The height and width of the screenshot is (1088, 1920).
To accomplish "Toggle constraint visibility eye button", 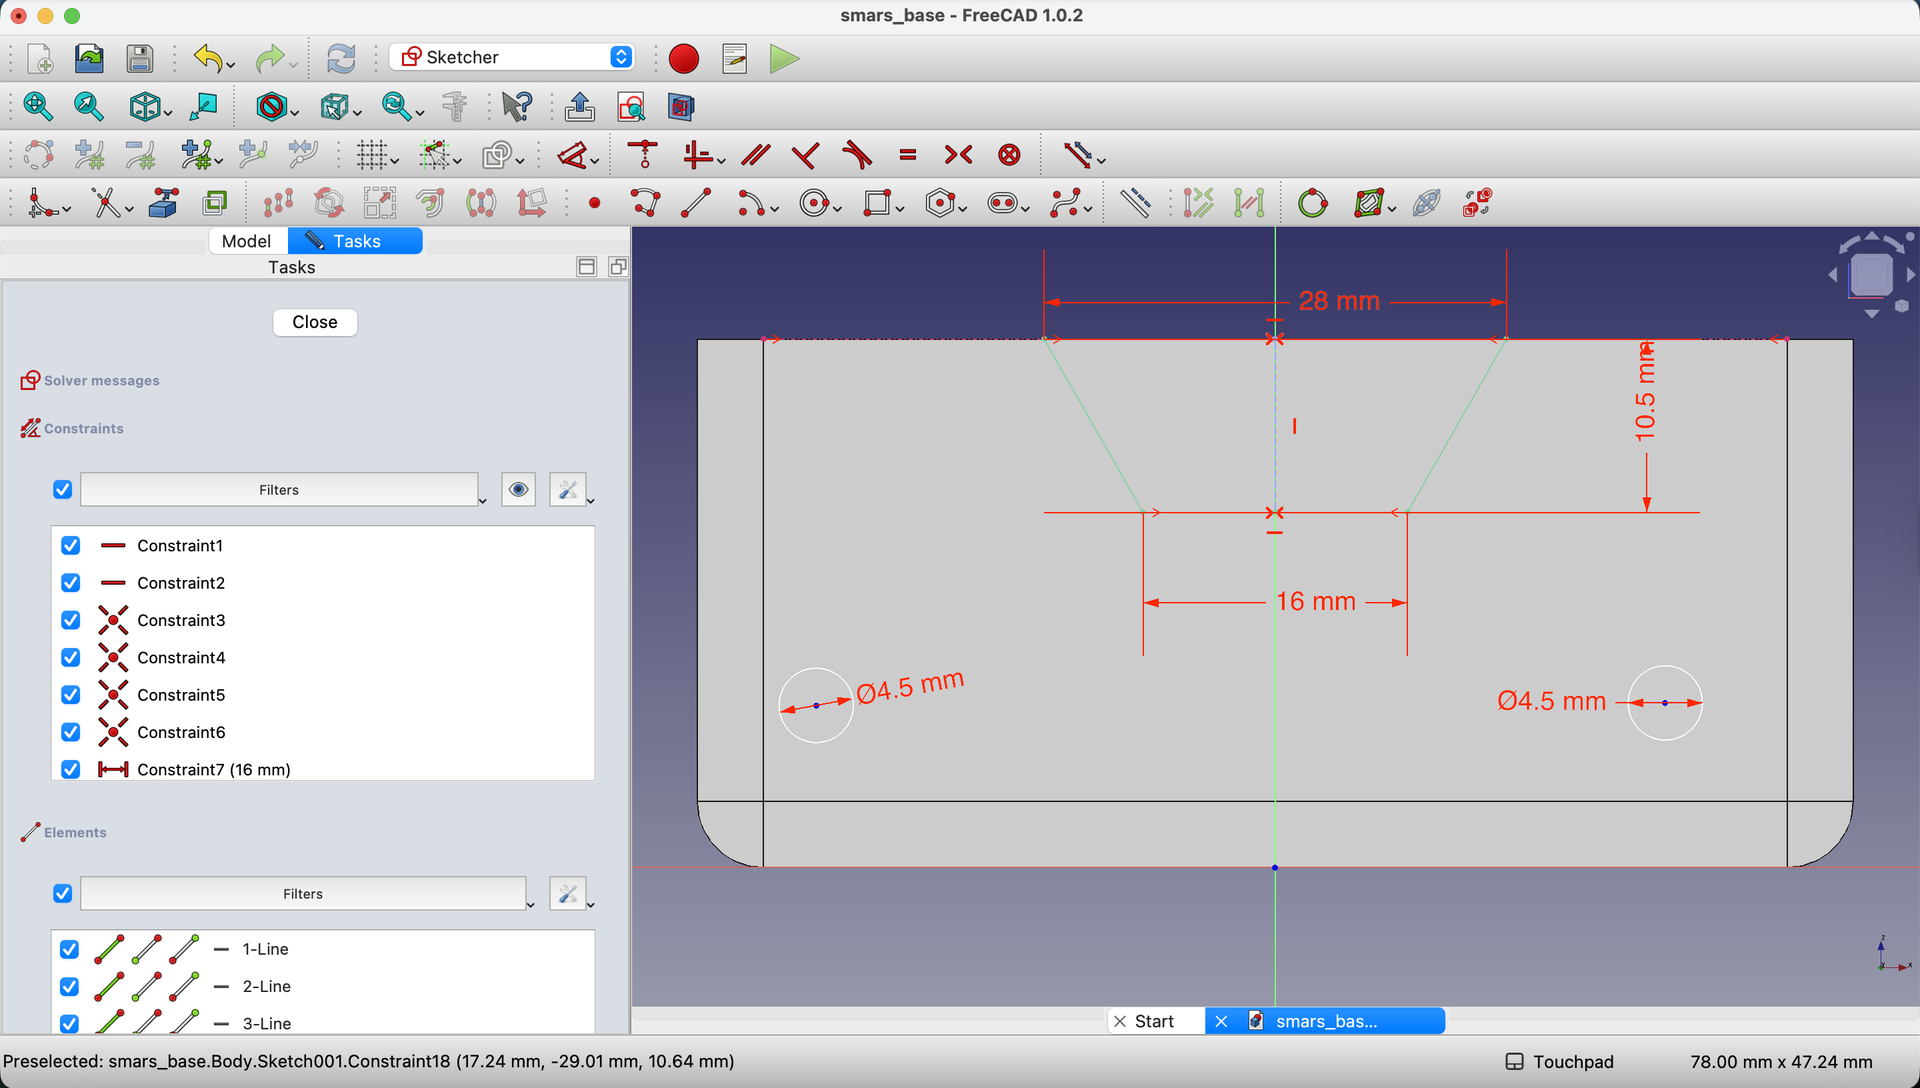I will pos(518,490).
